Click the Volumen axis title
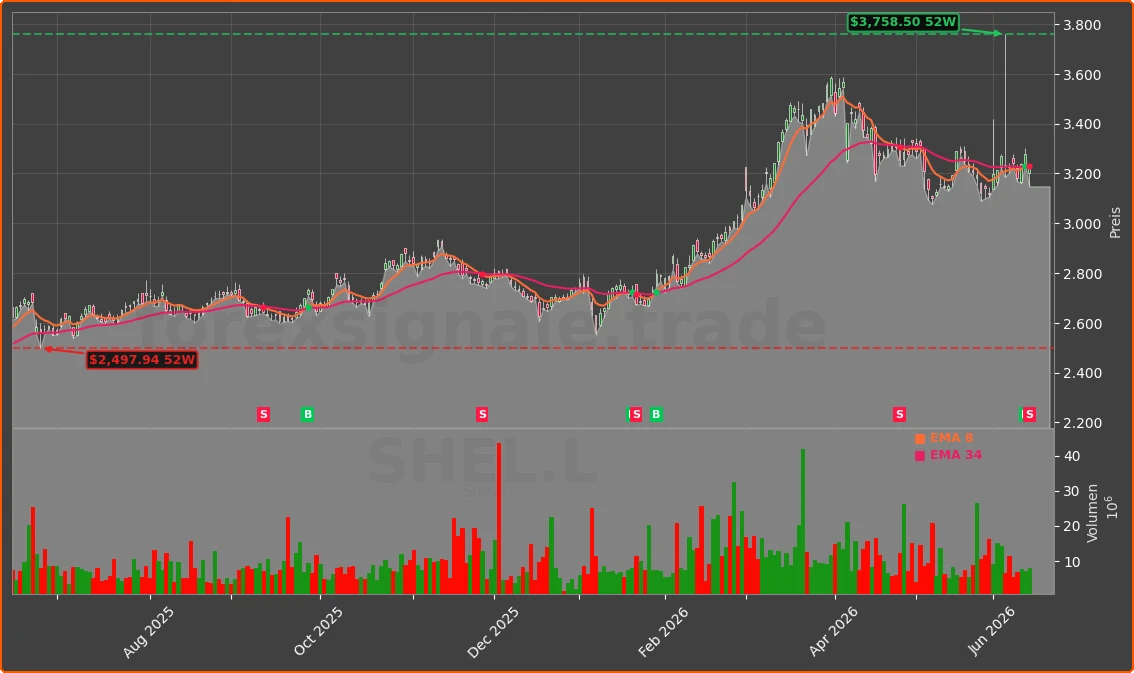 pos(1092,513)
